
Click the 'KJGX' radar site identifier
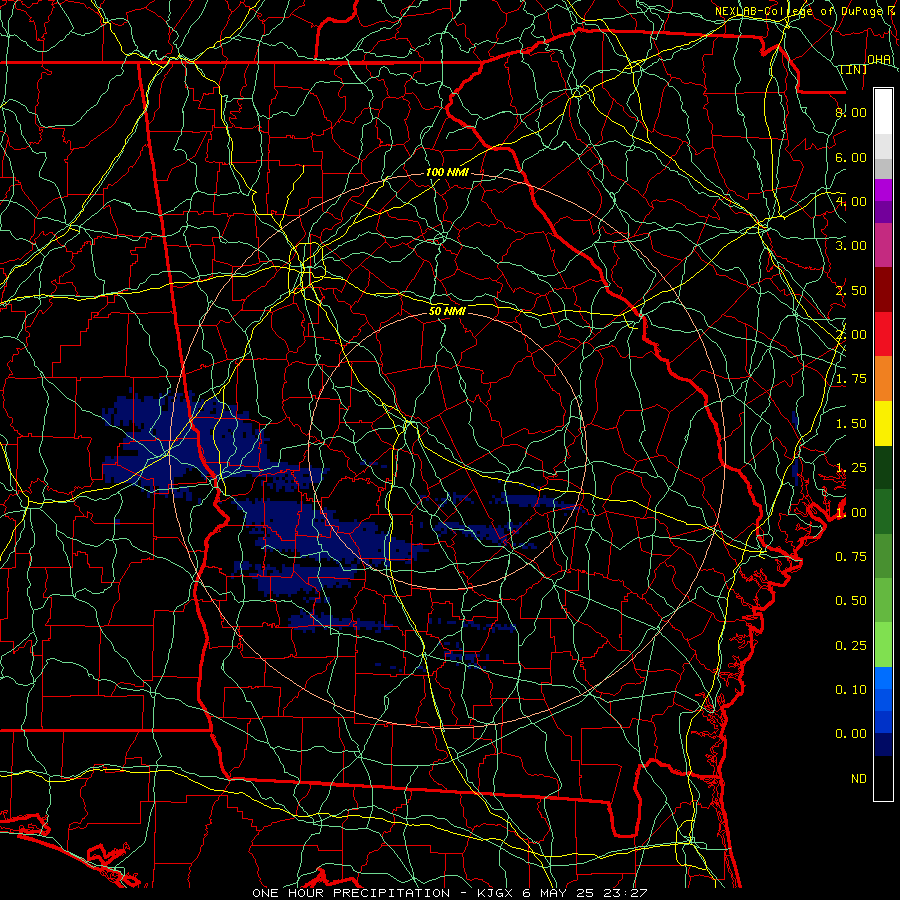[496, 893]
